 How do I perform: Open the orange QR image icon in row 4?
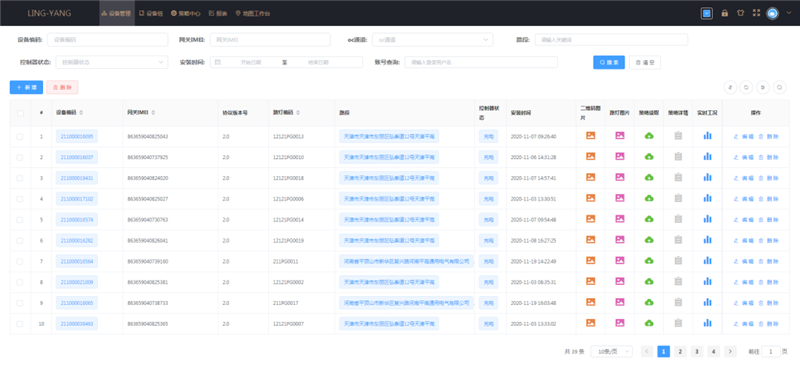[x=590, y=198]
